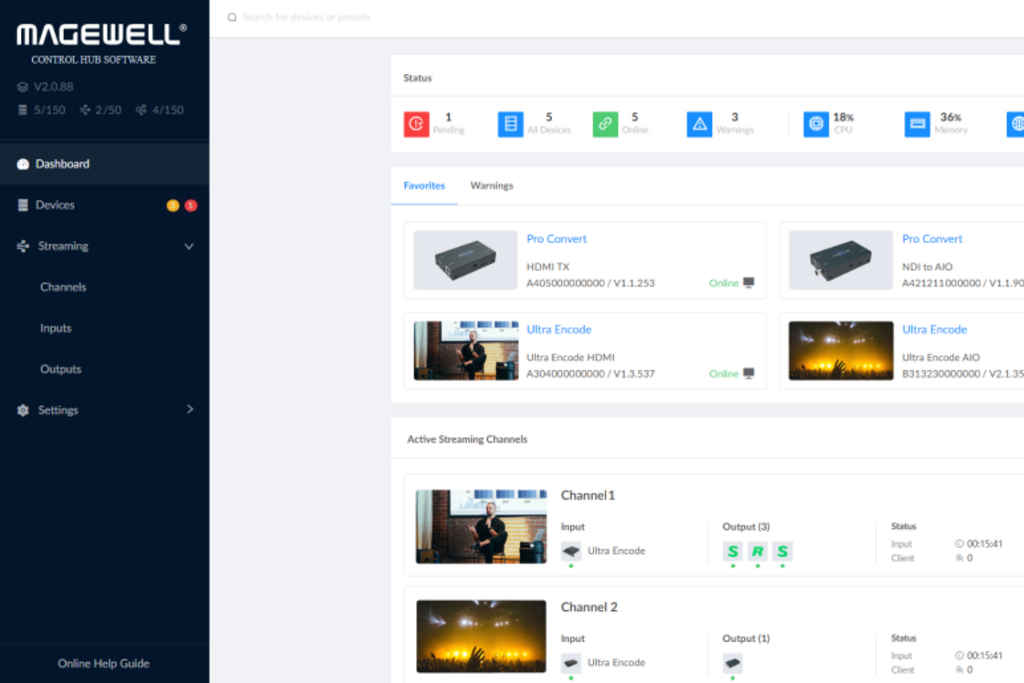This screenshot has height=683, width=1024.
Task: Click the Streaming sidebar icon
Action: point(23,246)
